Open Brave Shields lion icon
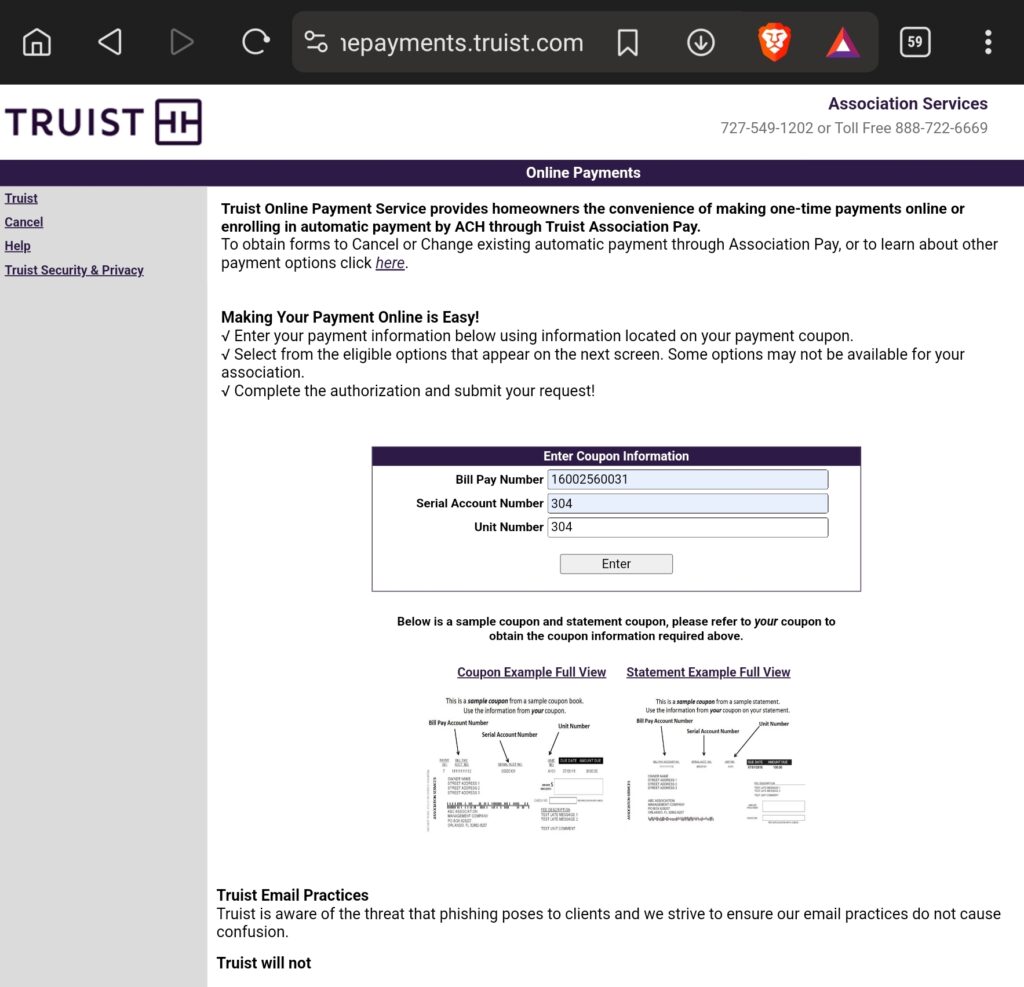1024x987 pixels. 774,42
